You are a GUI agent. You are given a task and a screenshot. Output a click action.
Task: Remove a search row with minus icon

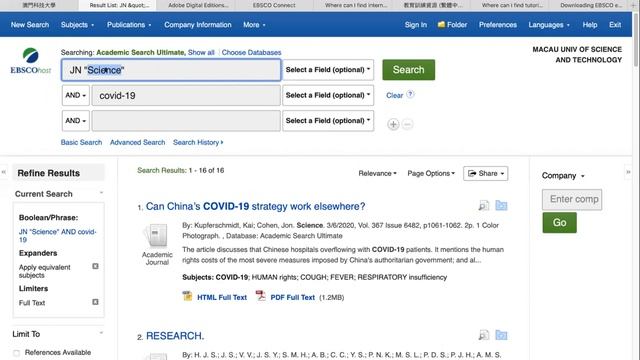coord(407,124)
